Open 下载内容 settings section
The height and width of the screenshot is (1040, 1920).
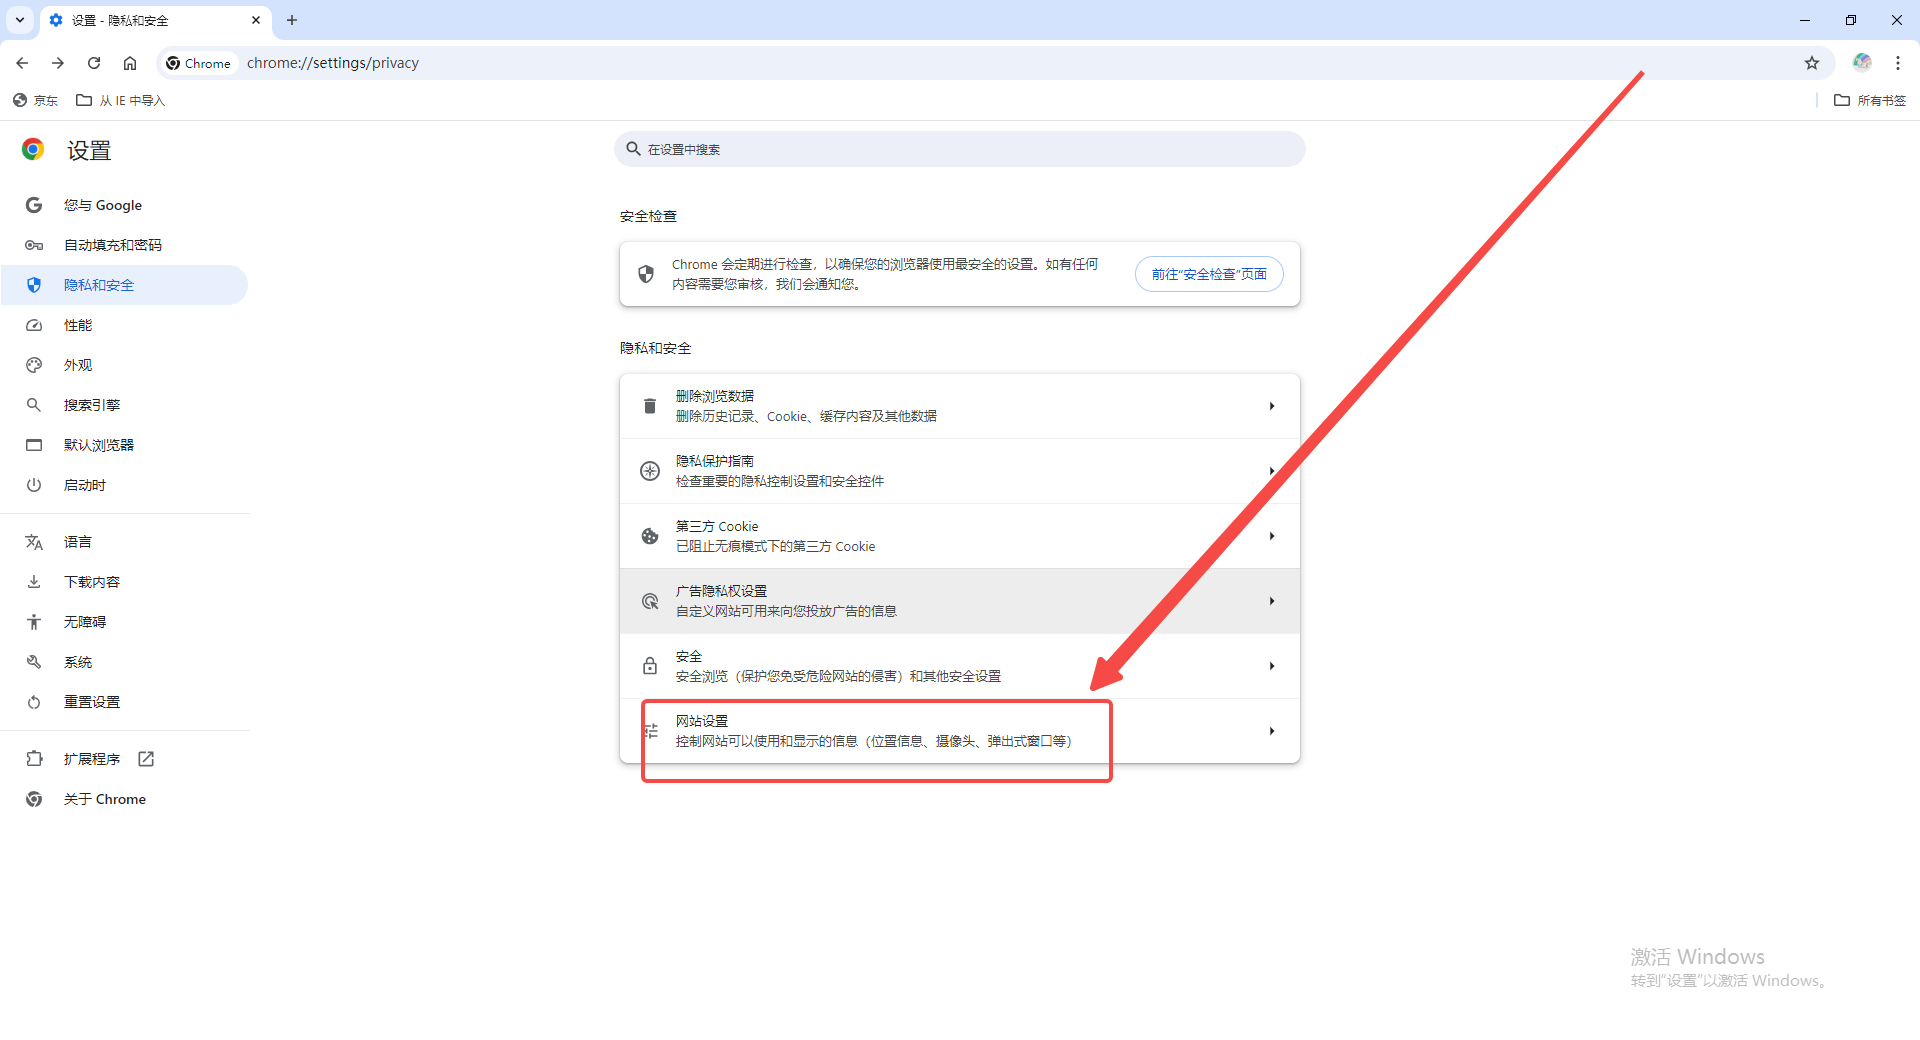point(125,582)
